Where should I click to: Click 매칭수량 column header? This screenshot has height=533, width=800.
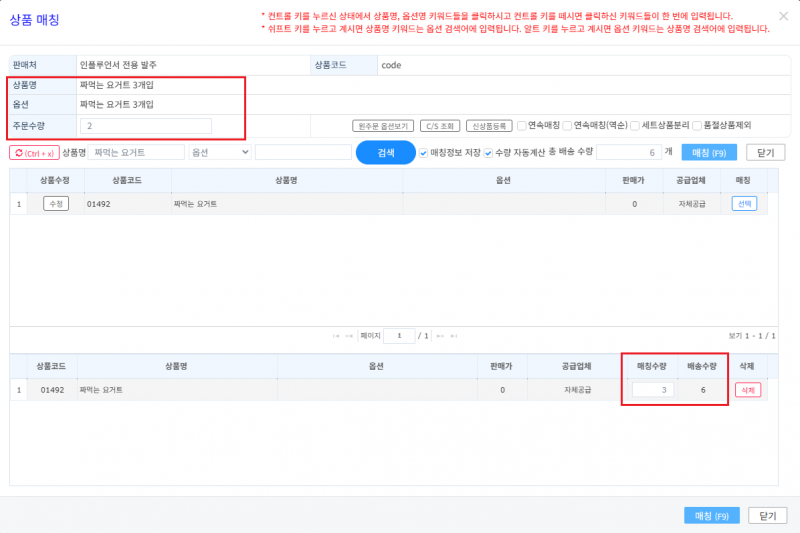[x=652, y=366]
